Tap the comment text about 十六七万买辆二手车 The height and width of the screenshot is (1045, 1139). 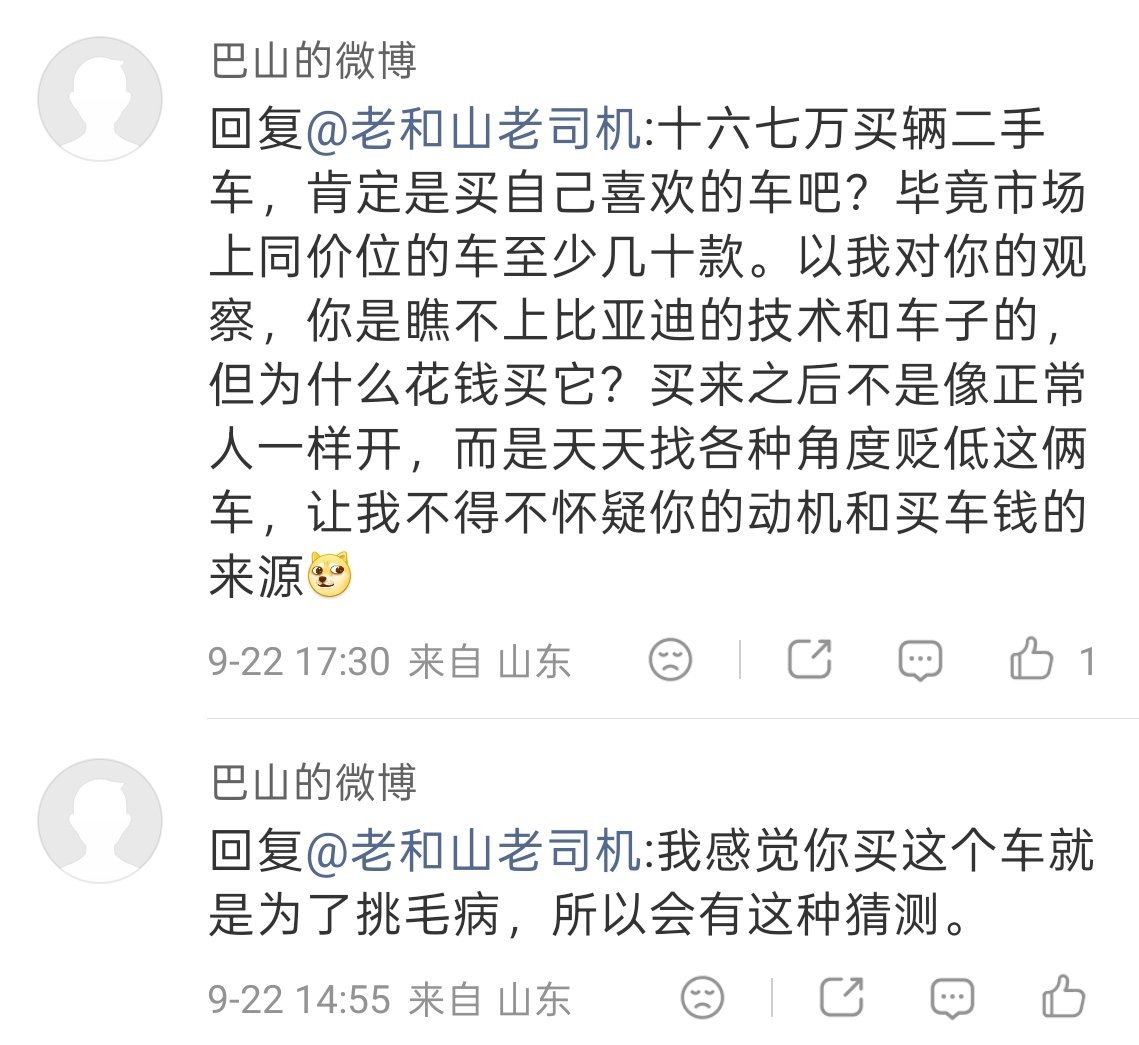[648, 352]
